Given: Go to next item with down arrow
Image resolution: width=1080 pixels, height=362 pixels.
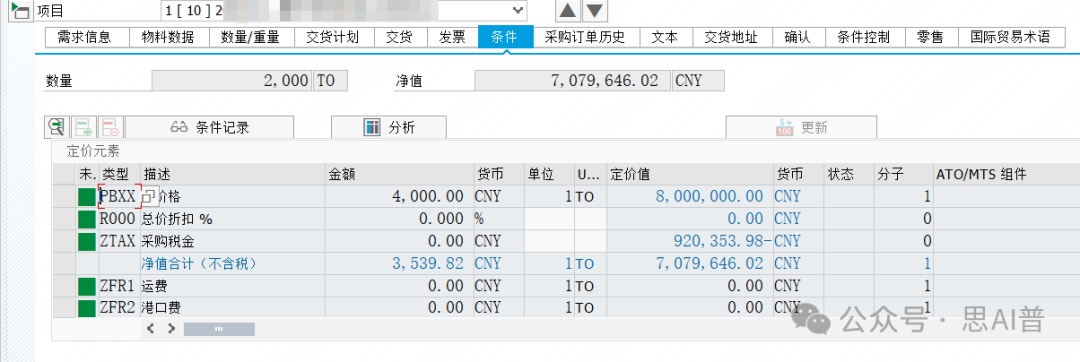Looking at the screenshot, I should click(x=594, y=10).
